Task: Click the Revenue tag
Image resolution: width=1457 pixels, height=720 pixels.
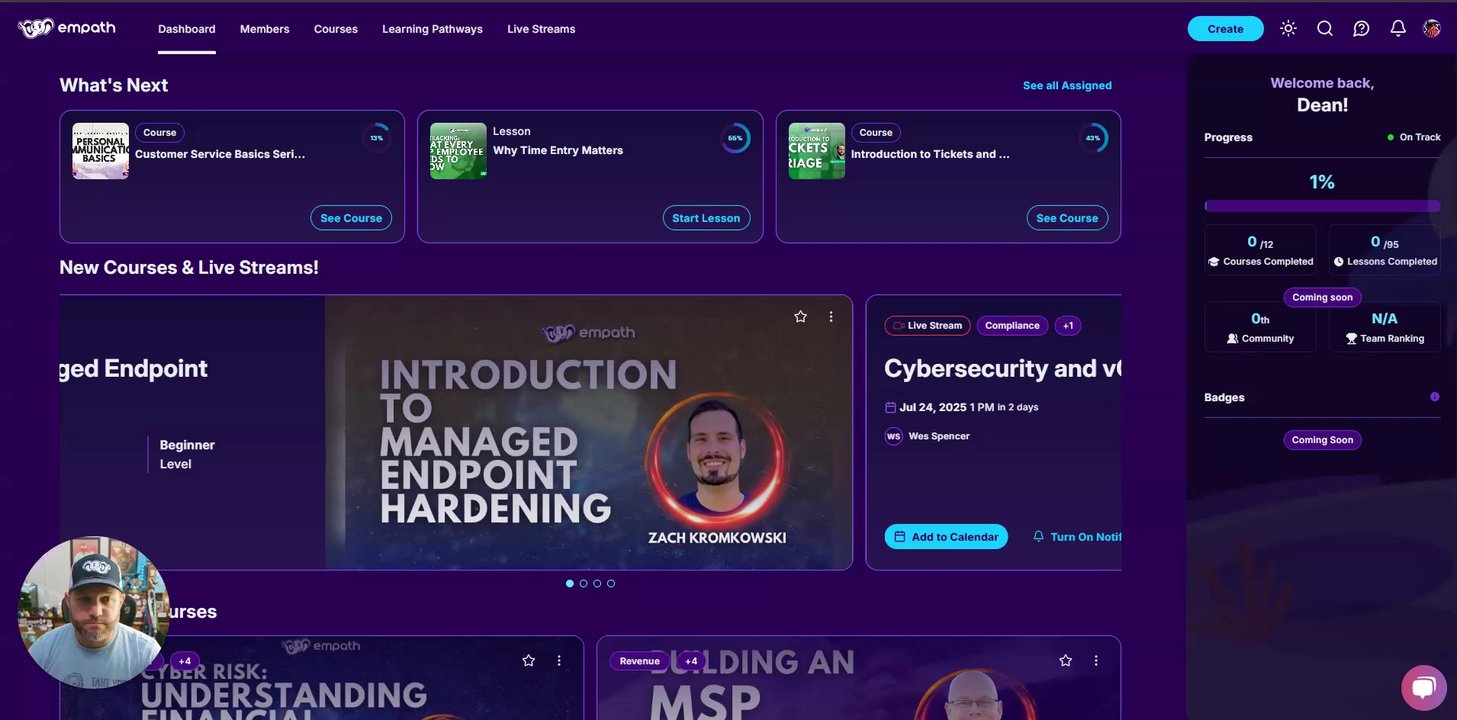Action: (640, 661)
